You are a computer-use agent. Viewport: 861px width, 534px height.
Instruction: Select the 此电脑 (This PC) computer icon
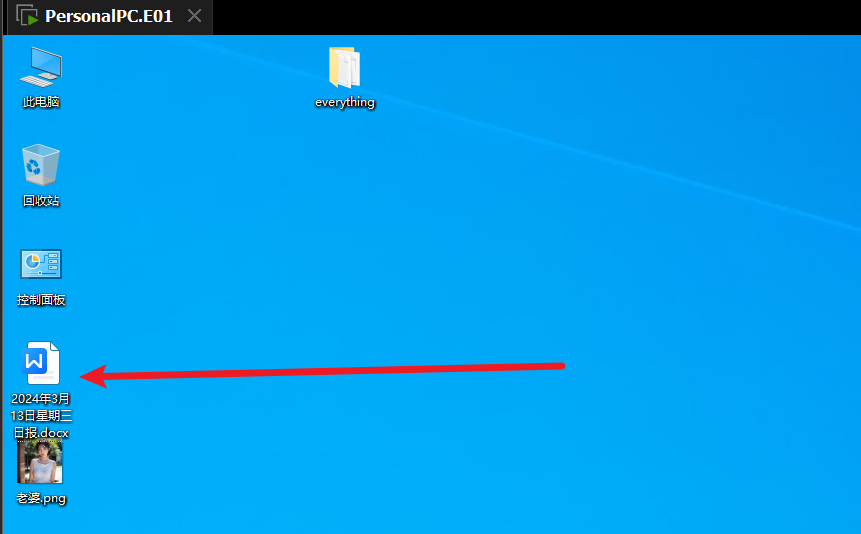pyautogui.click(x=41, y=66)
